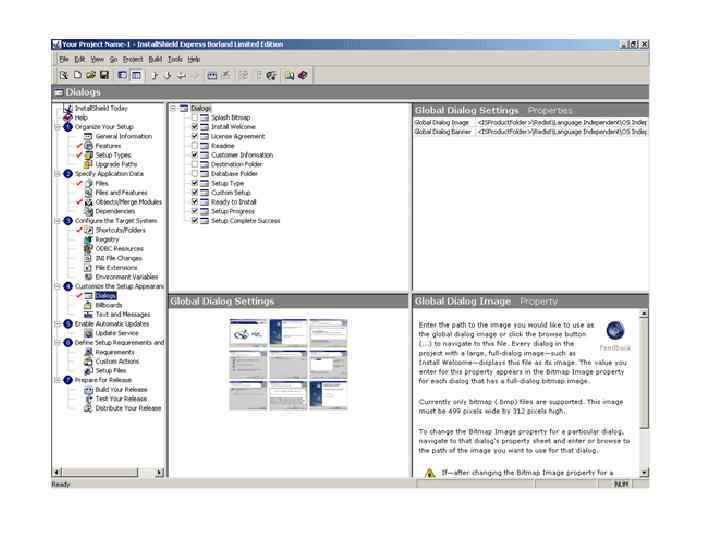The image size is (720, 540).
Task: Open the Build menu
Action: tap(155, 59)
